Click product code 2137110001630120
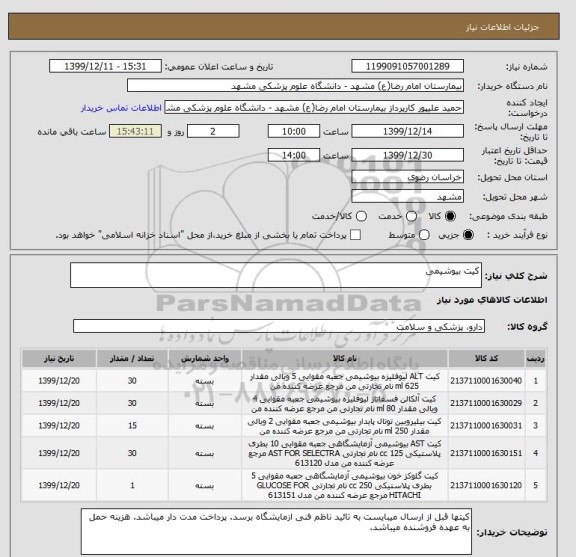 tap(486, 485)
